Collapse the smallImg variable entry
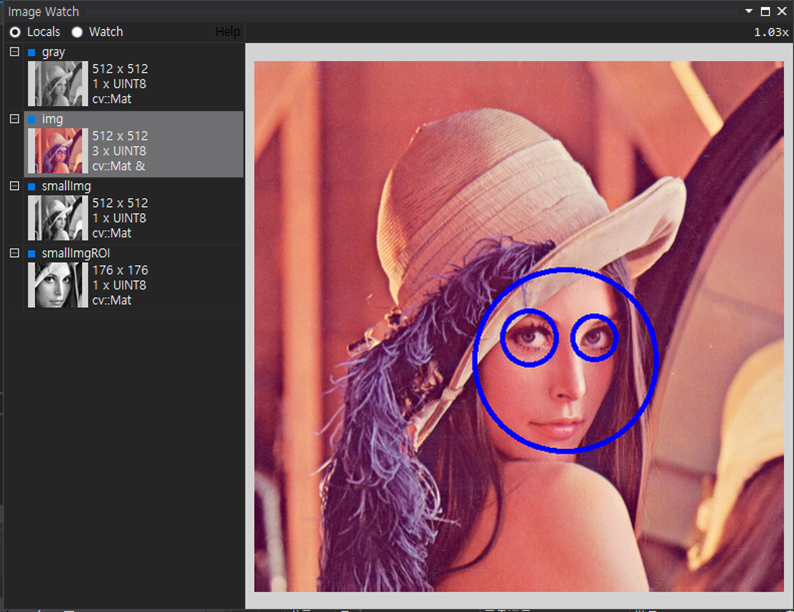The height and width of the screenshot is (612, 794). (15, 186)
